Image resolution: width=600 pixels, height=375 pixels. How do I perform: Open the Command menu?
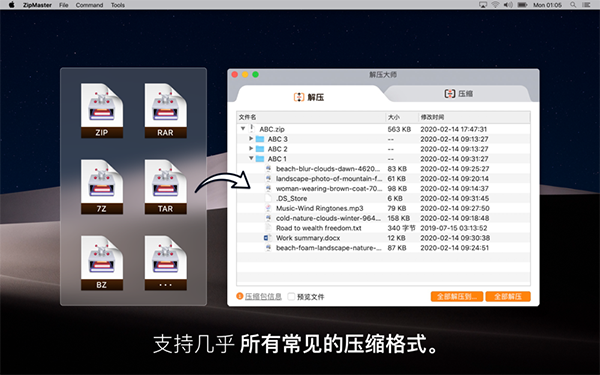(x=89, y=5)
